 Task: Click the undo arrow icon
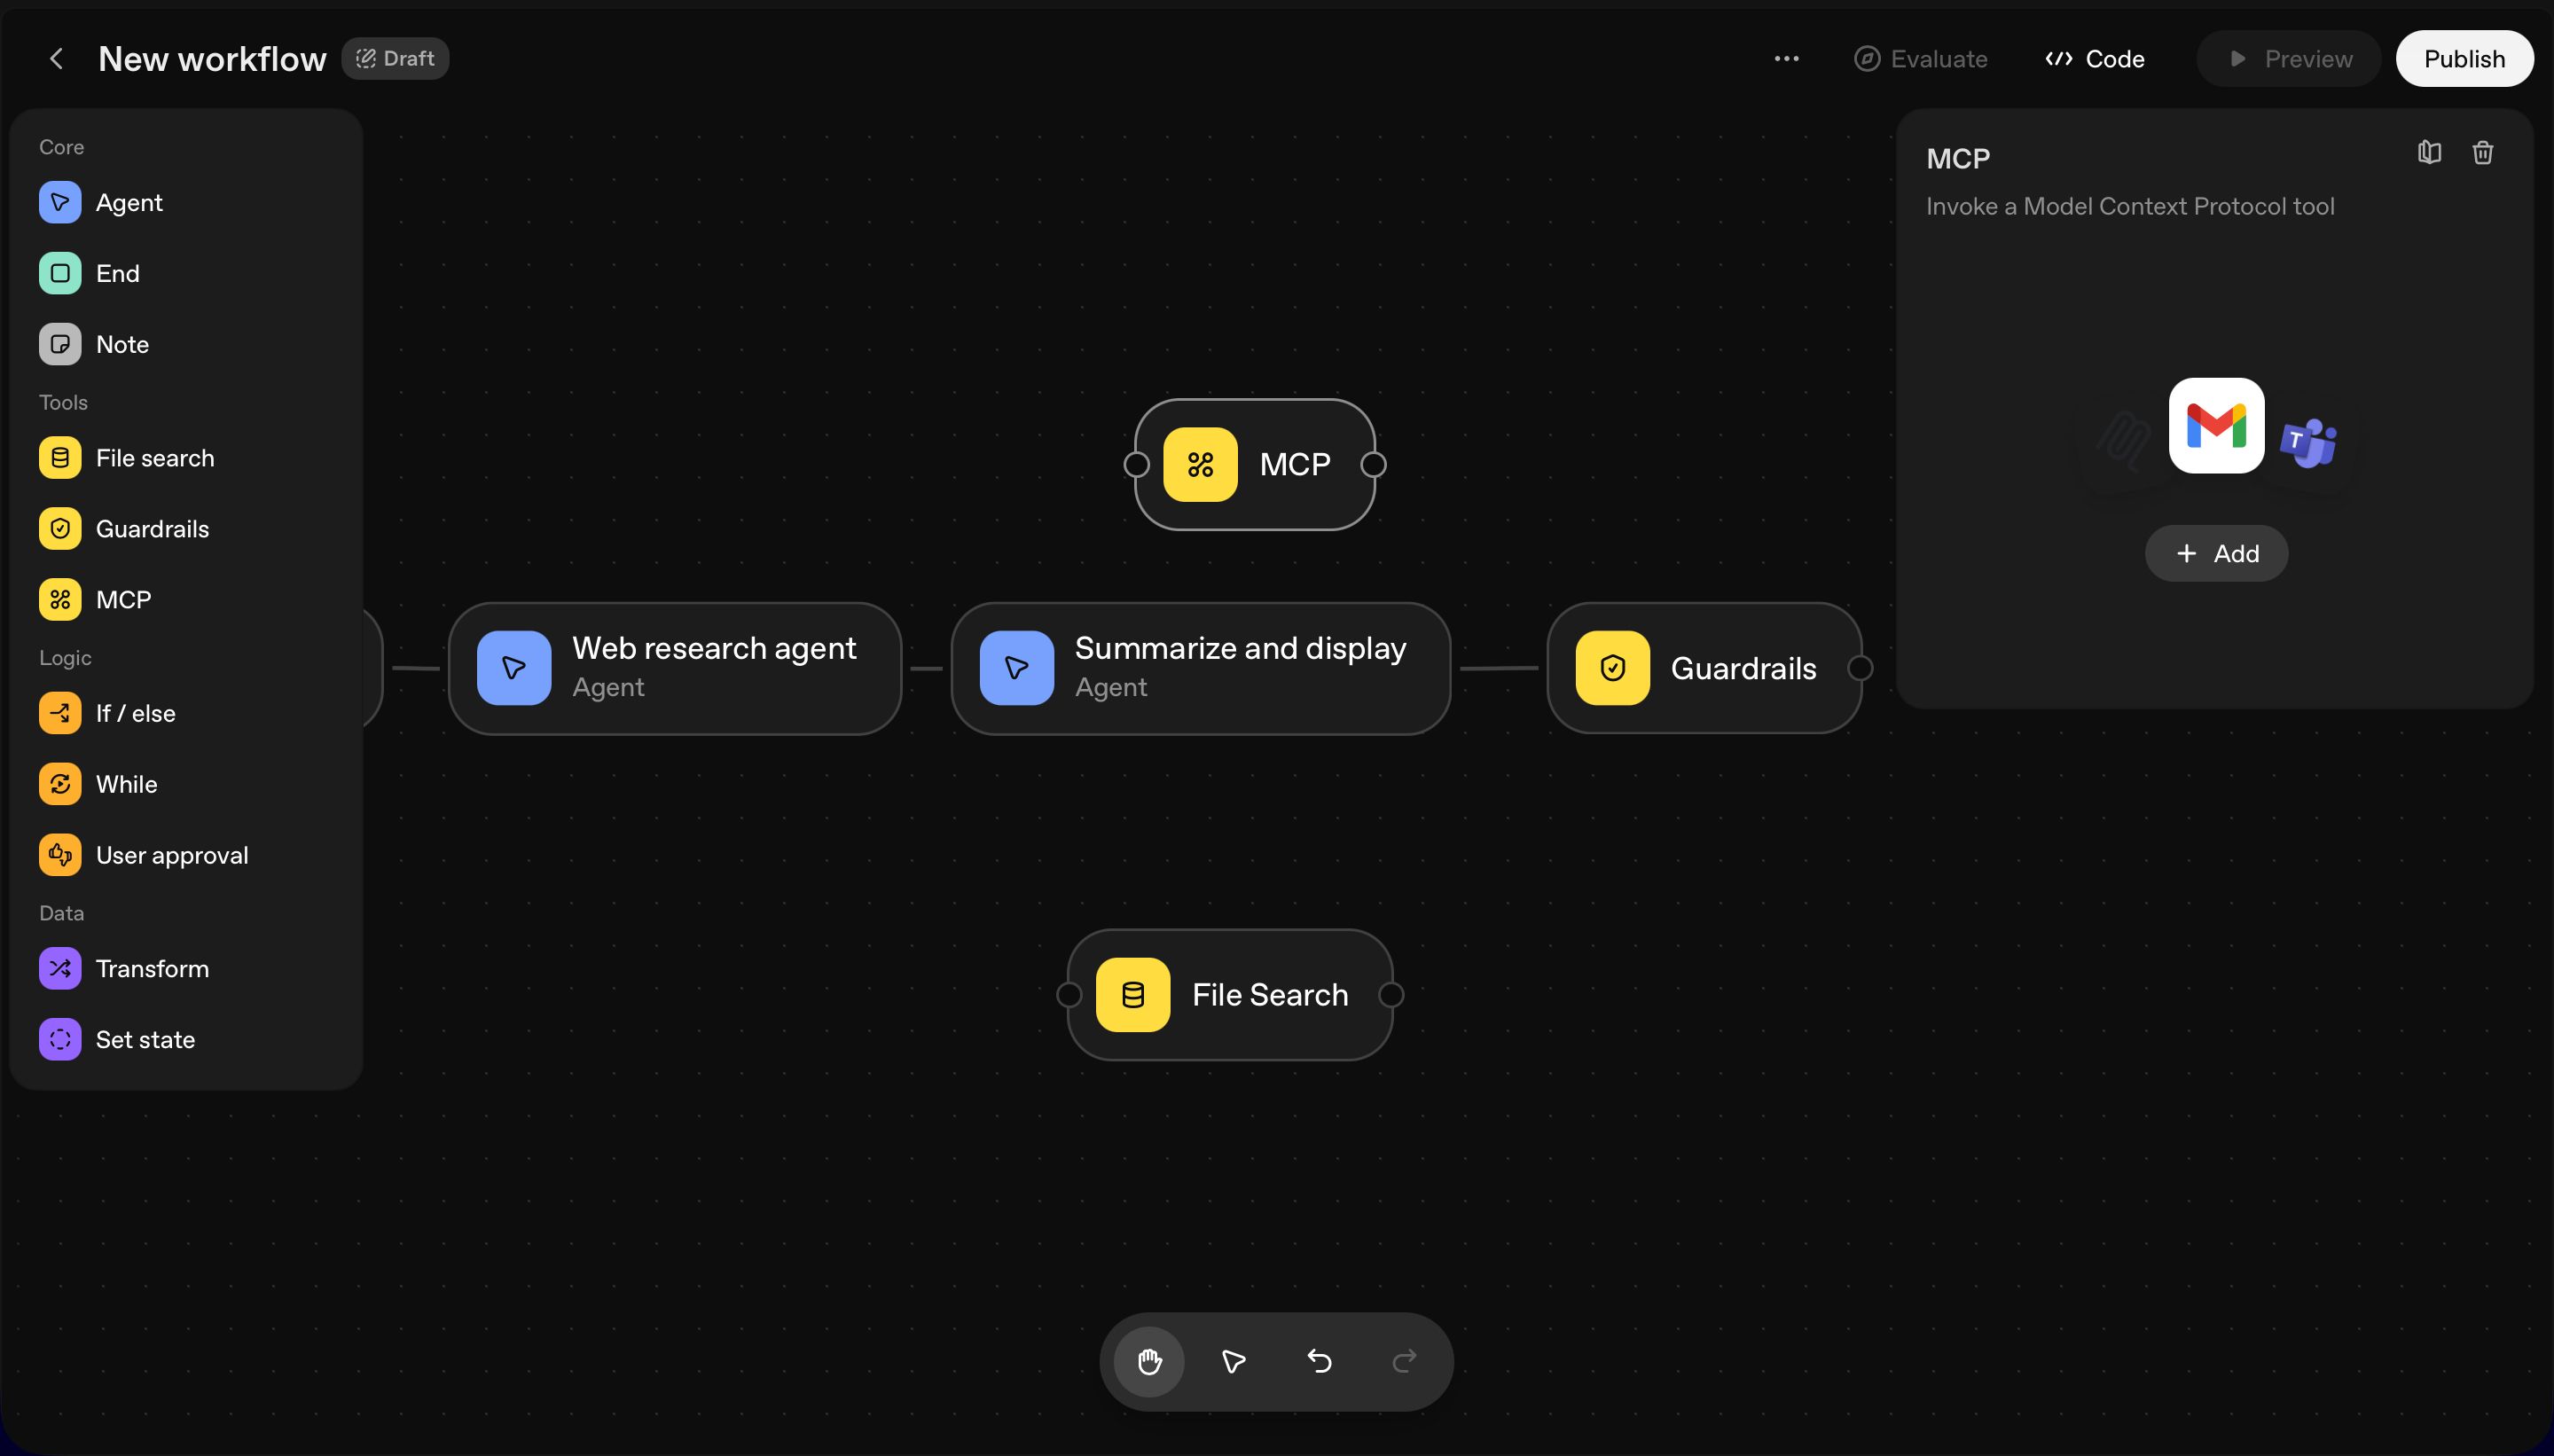point(1319,1361)
